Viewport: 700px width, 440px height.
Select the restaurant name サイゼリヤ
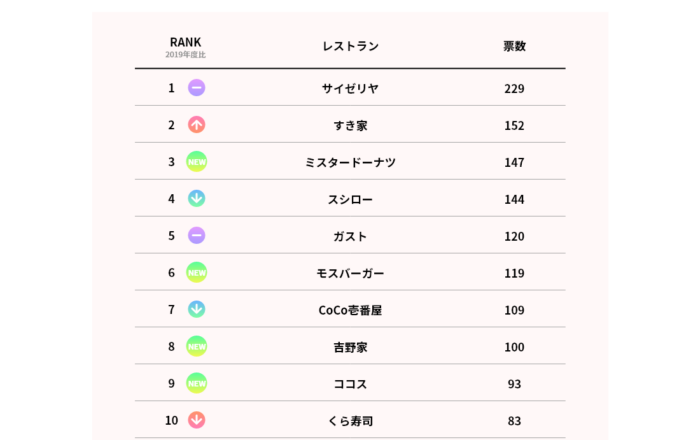point(350,89)
